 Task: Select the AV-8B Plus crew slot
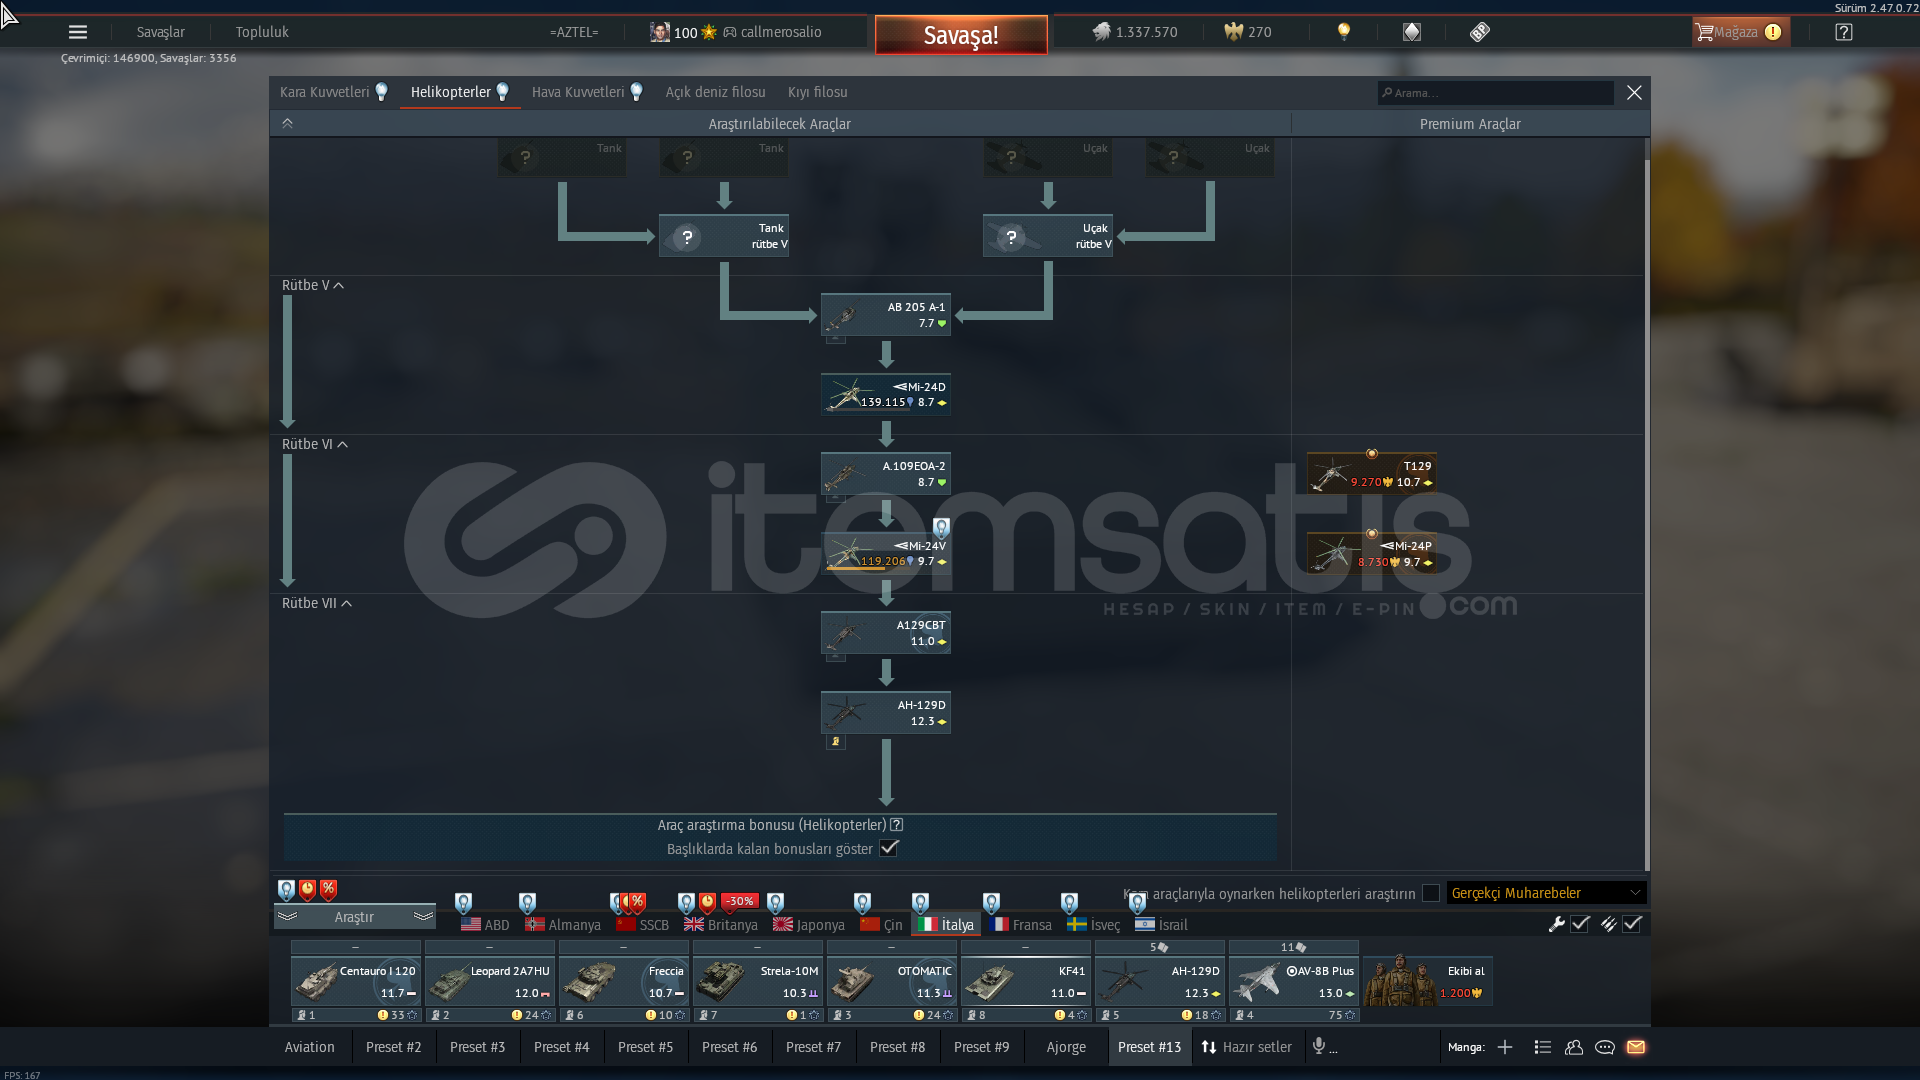coord(1293,981)
